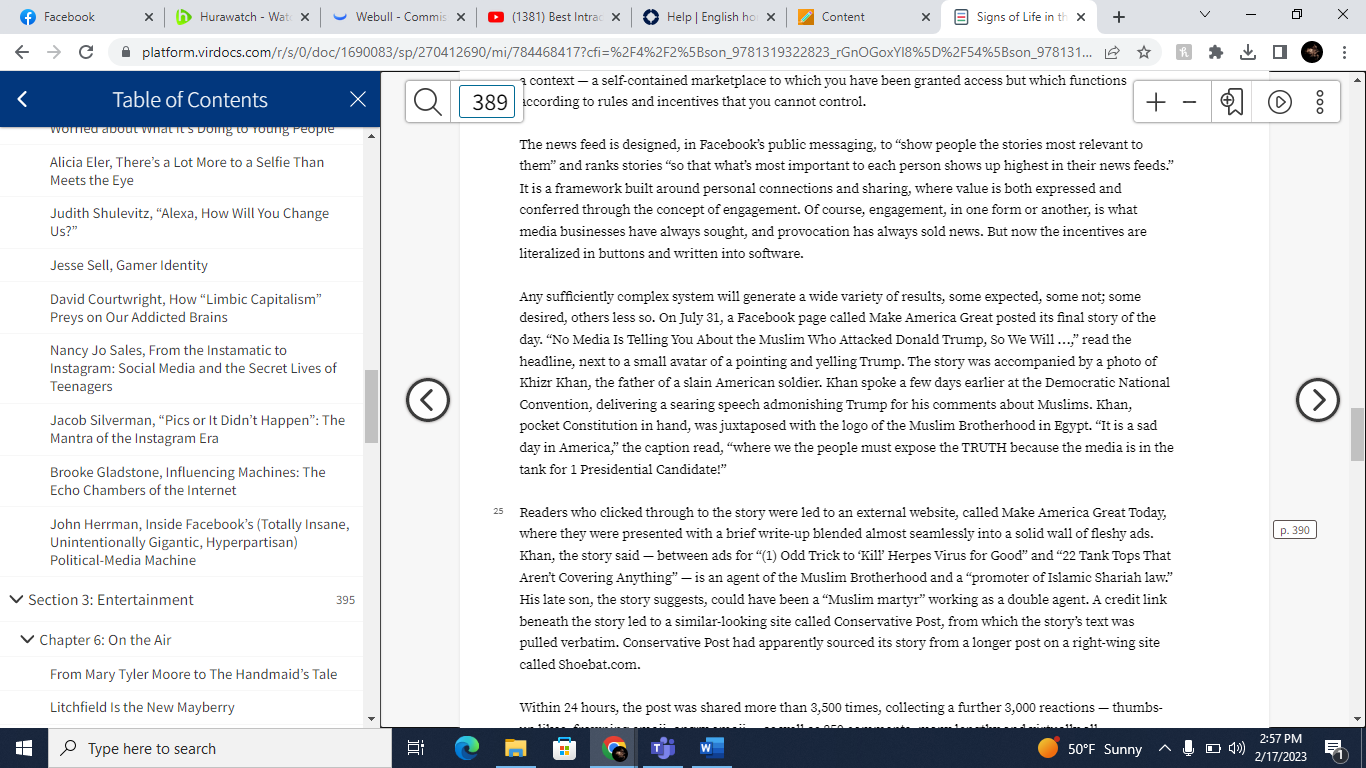Image resolution: width=1366 pixels, height=768 pixels.
Task: Open File Explorer from taskbar
Action: point(516,748)
